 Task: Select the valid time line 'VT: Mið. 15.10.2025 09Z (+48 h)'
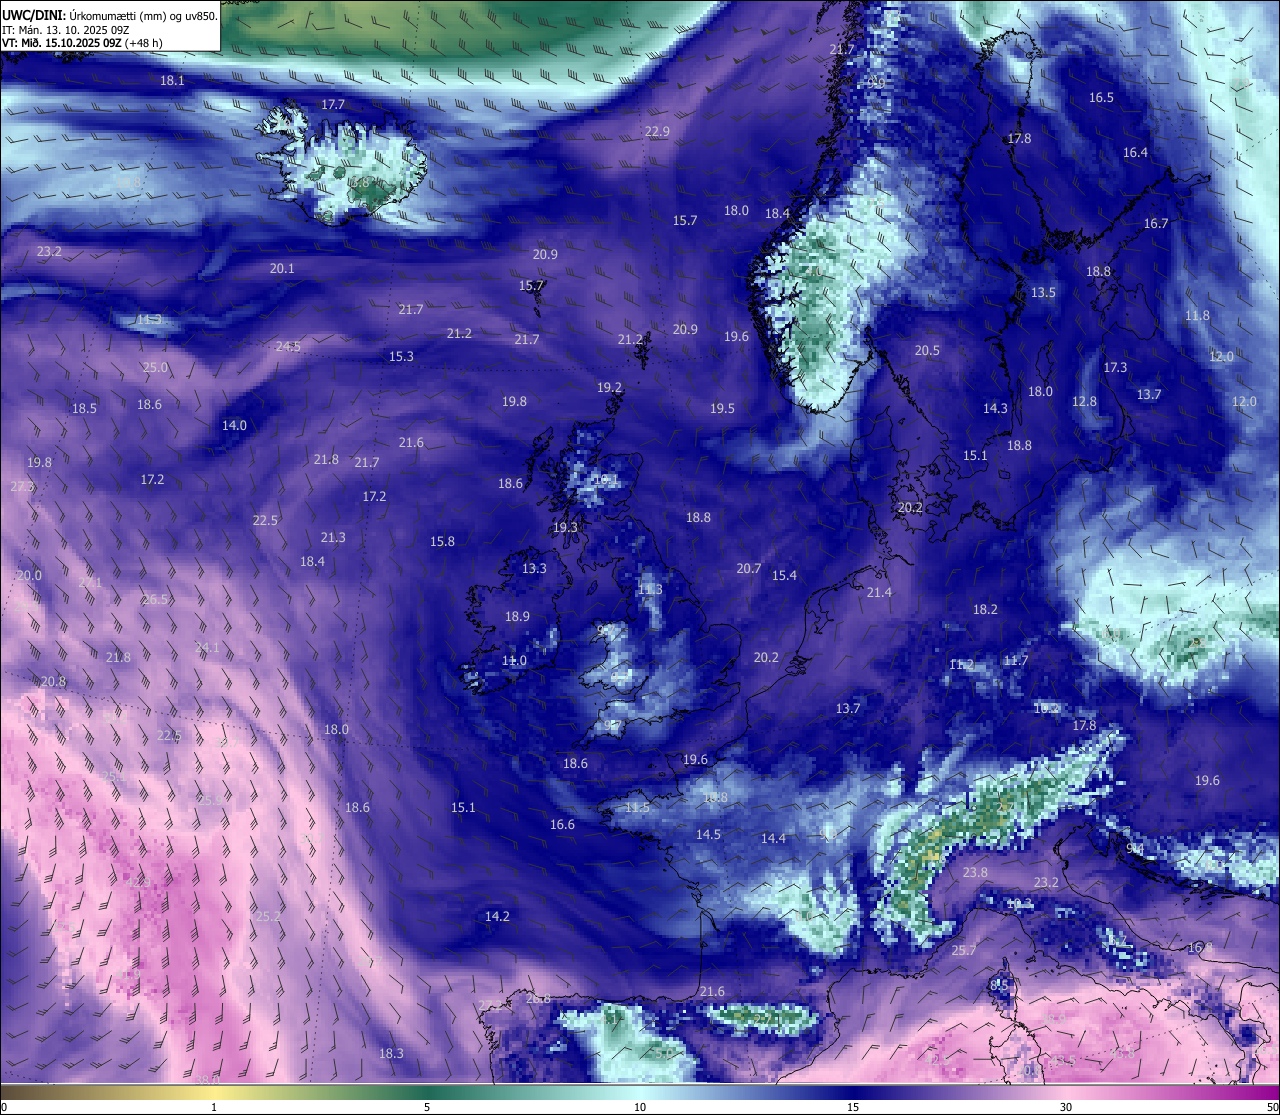tap(82, 43)
